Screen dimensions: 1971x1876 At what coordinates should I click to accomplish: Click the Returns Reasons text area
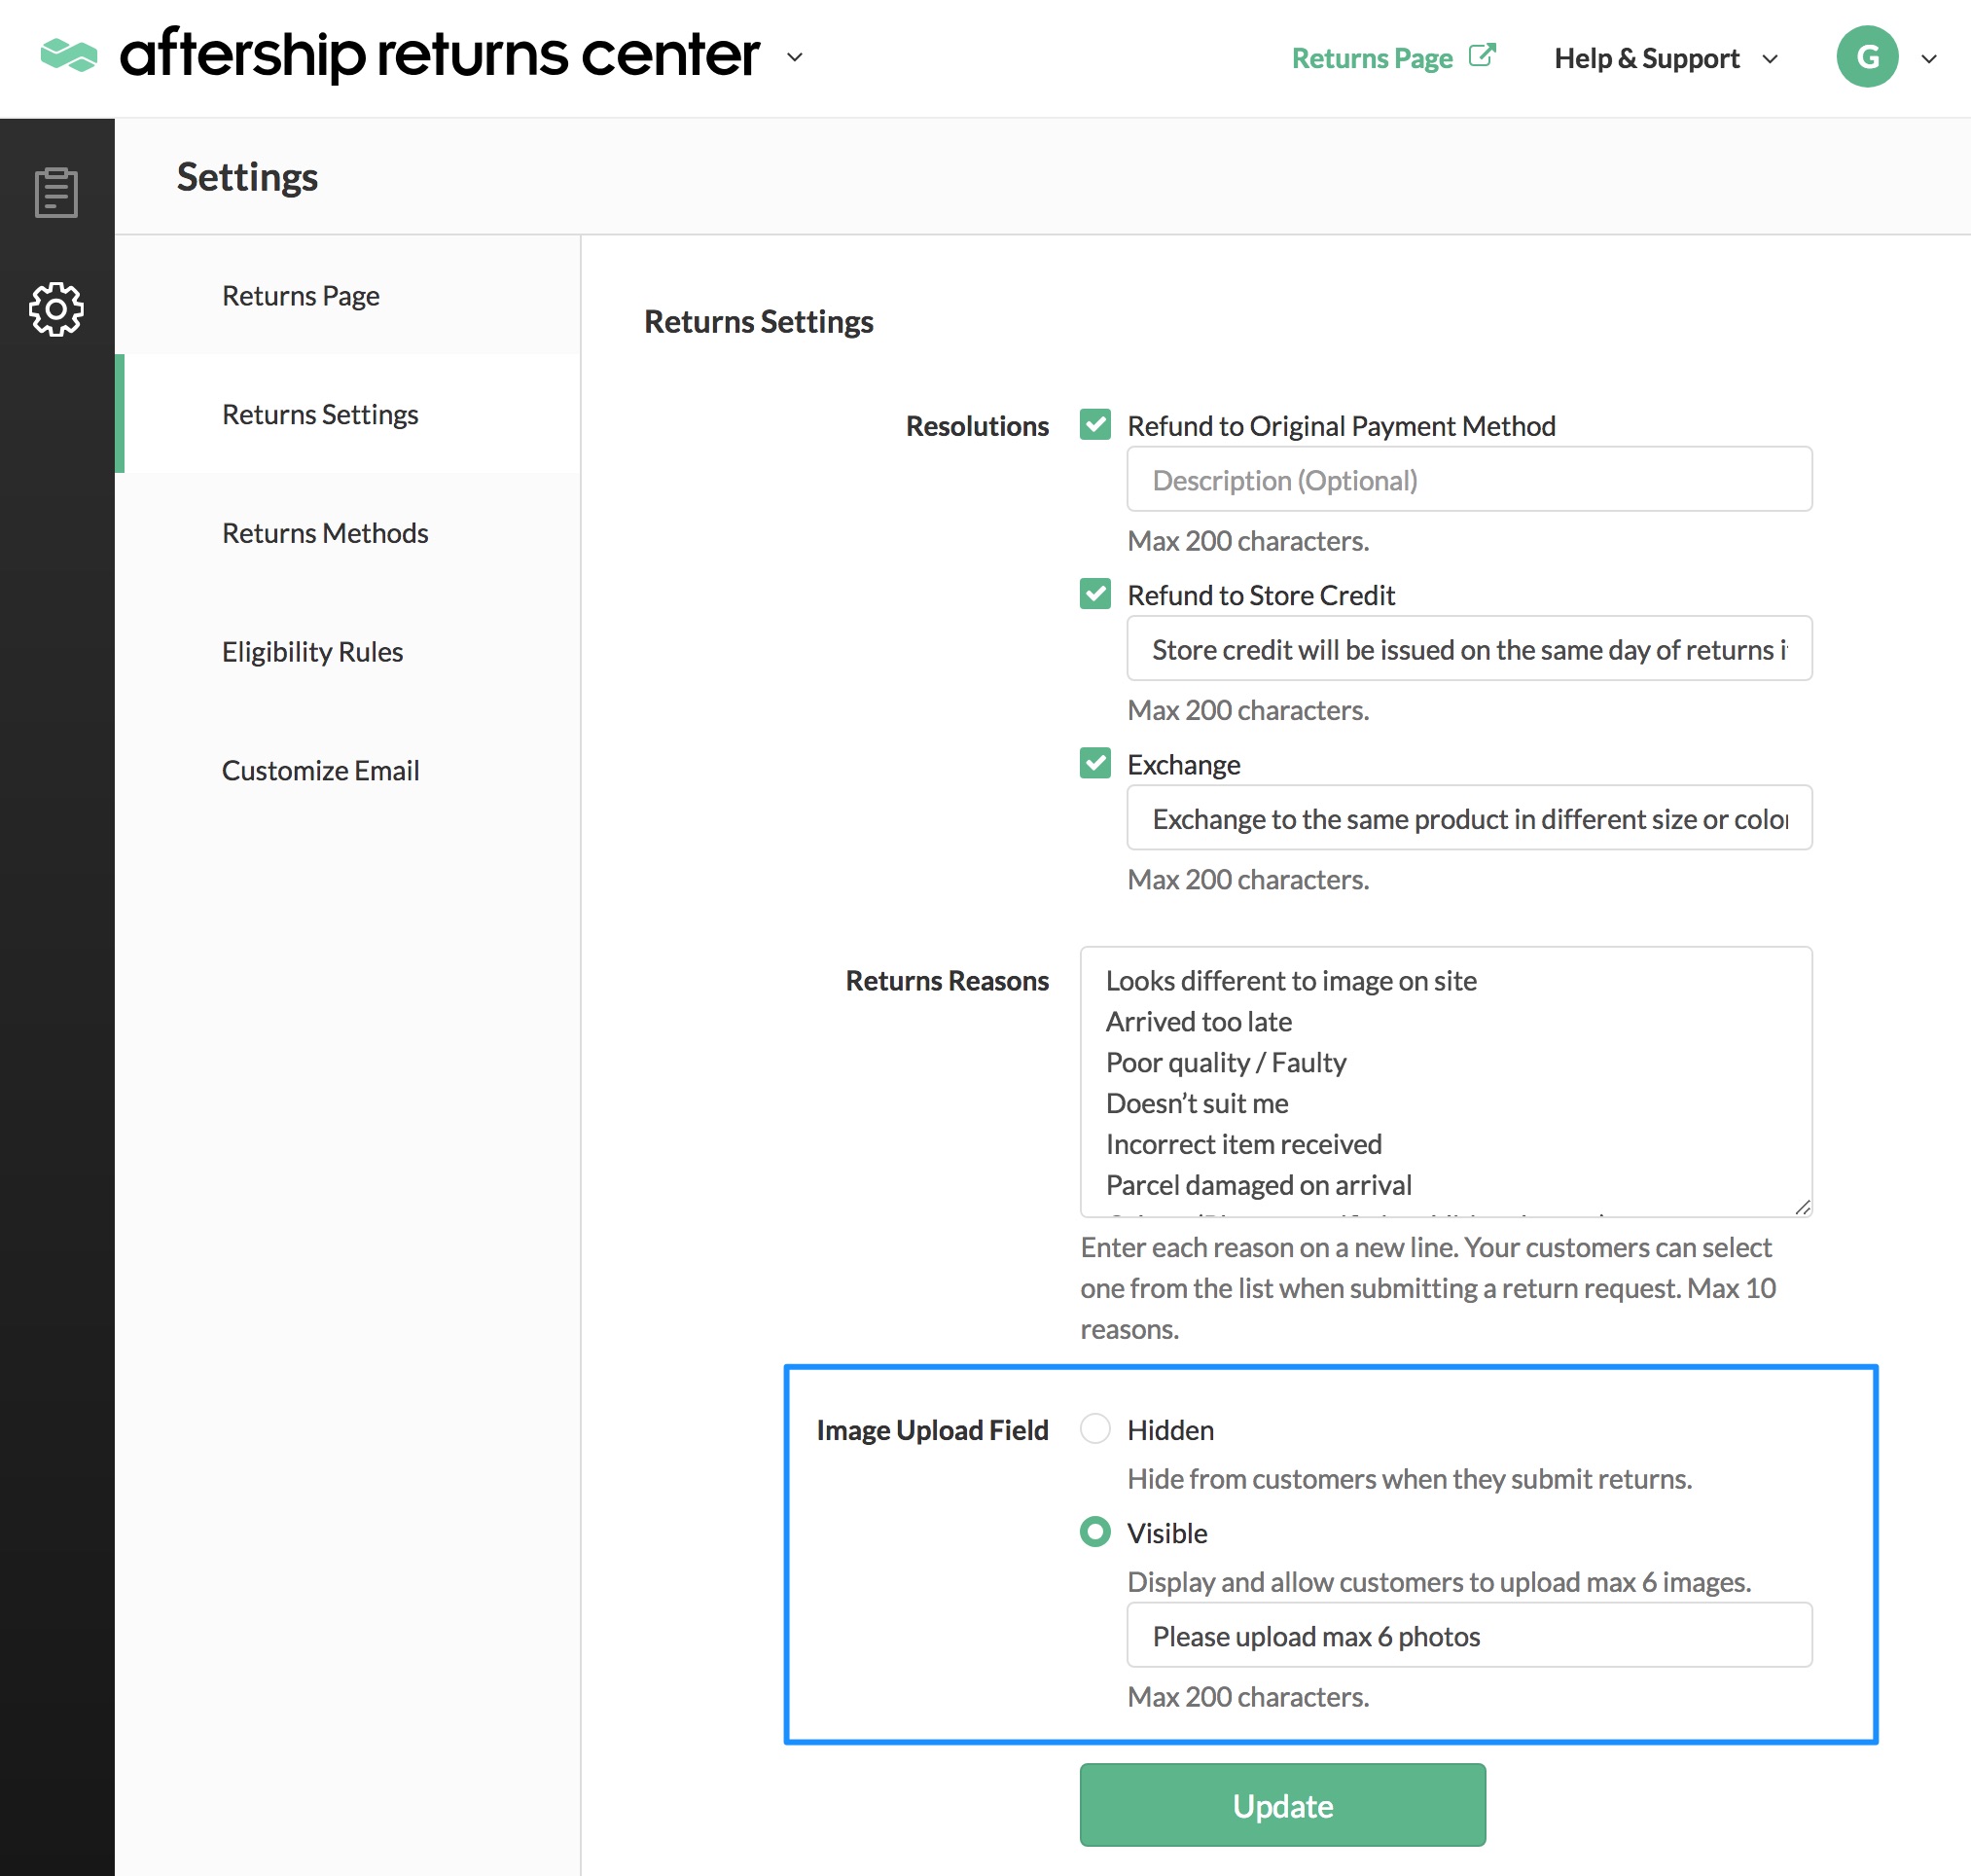pyautogui.click(x=1445, y=1082)
